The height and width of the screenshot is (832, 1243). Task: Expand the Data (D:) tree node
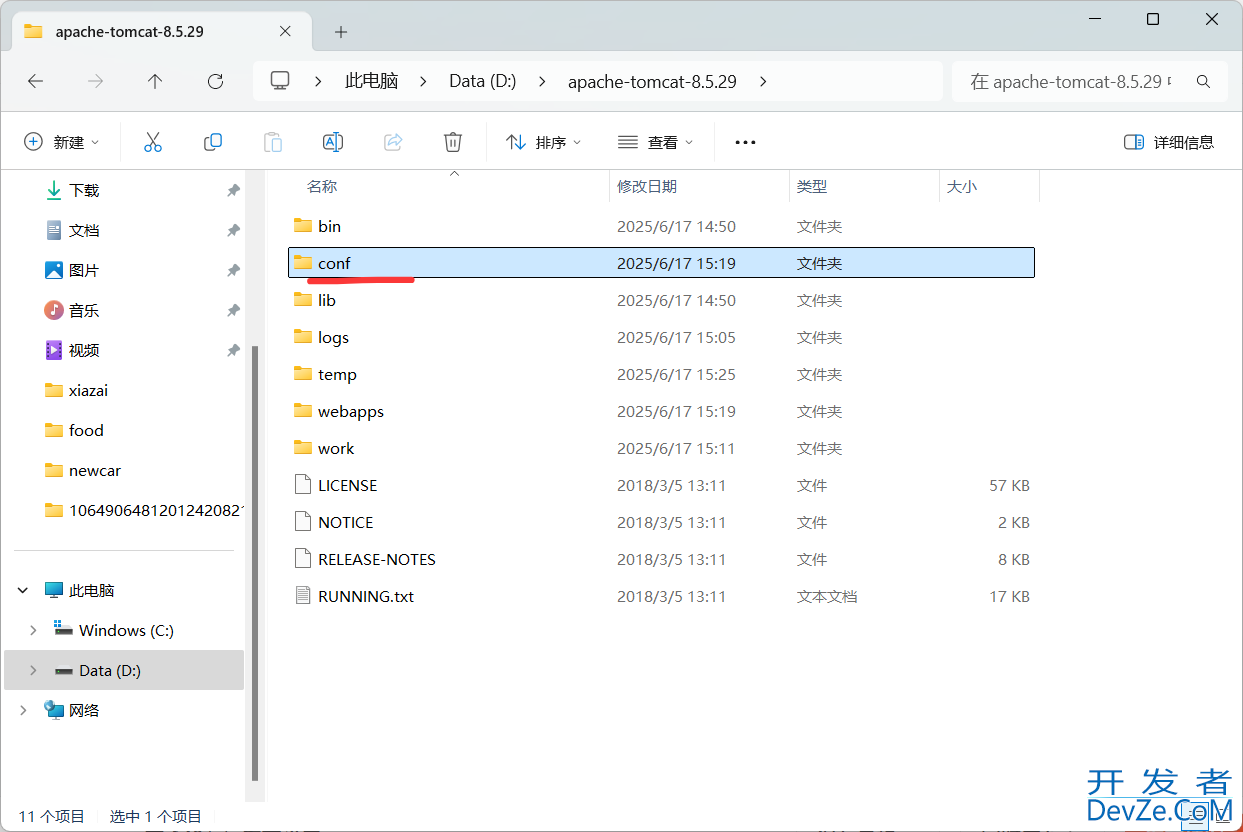pos(33,670)
